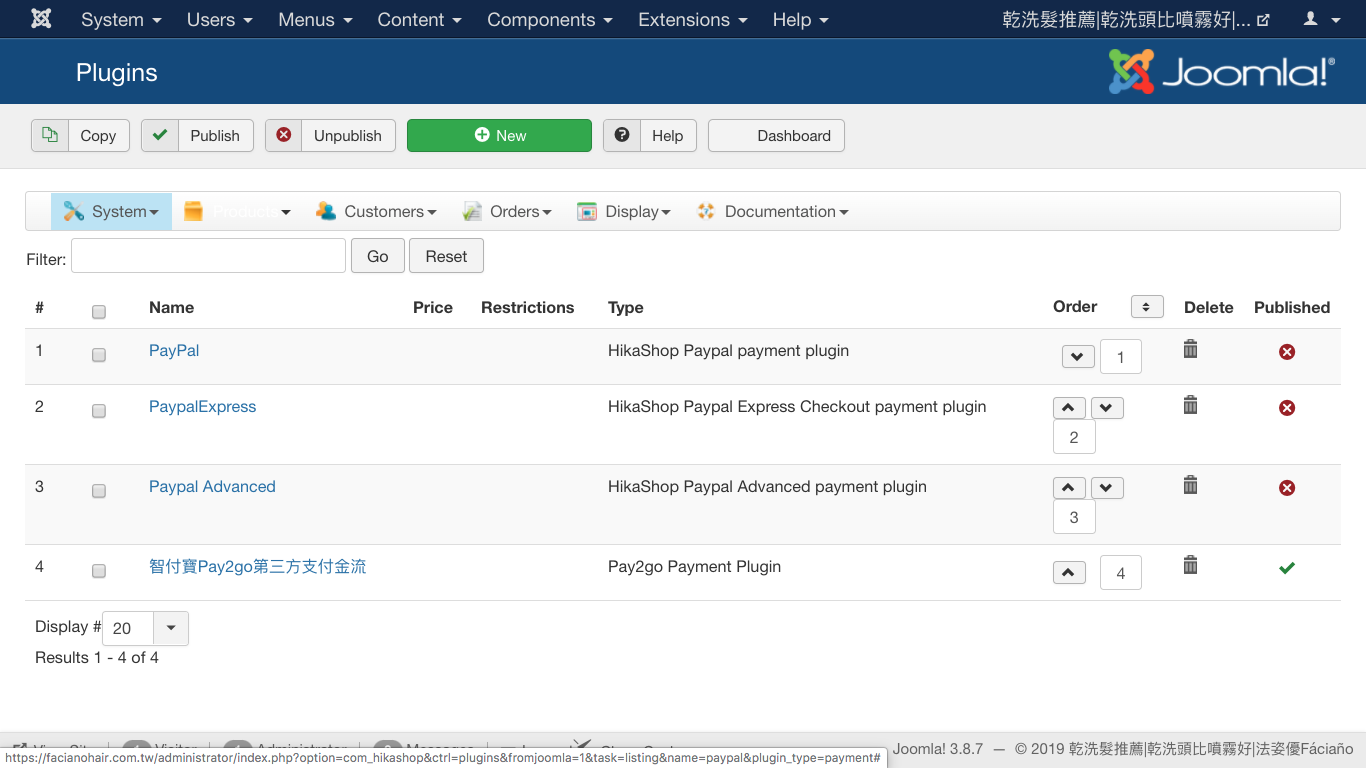Delete the PayPal plugin via trash icon
The height and width of the screenshot is (768, 1366).
pos(1190,349)
